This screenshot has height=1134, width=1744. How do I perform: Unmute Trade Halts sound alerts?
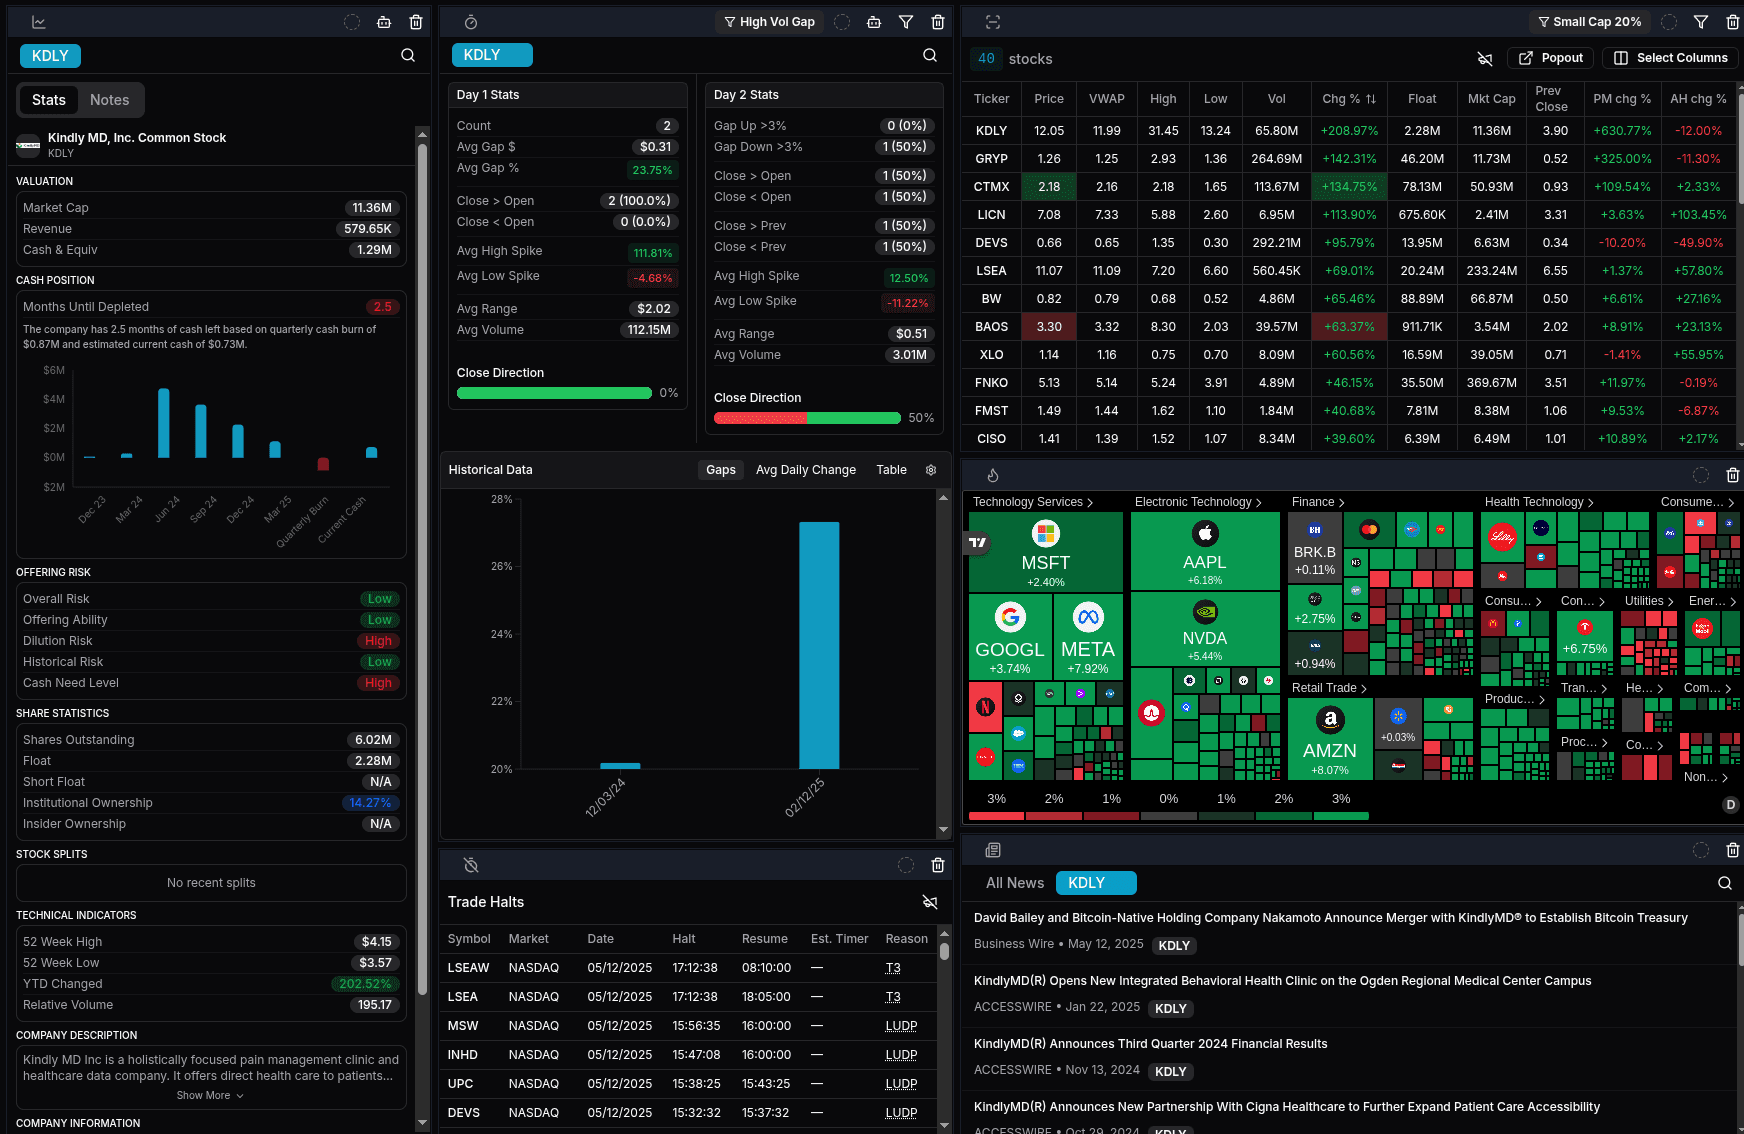[930, 902]
